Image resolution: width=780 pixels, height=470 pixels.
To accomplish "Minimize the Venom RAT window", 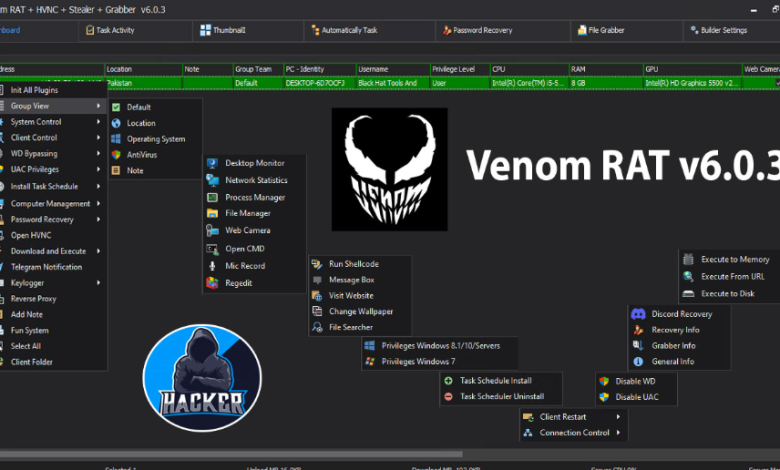I will click(754, 10).
